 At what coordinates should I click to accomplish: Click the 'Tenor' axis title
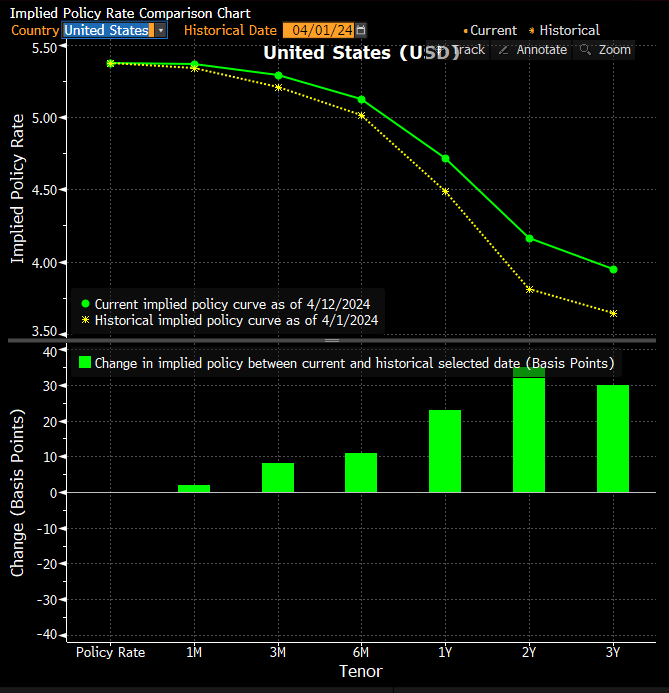tap(361, 671)
